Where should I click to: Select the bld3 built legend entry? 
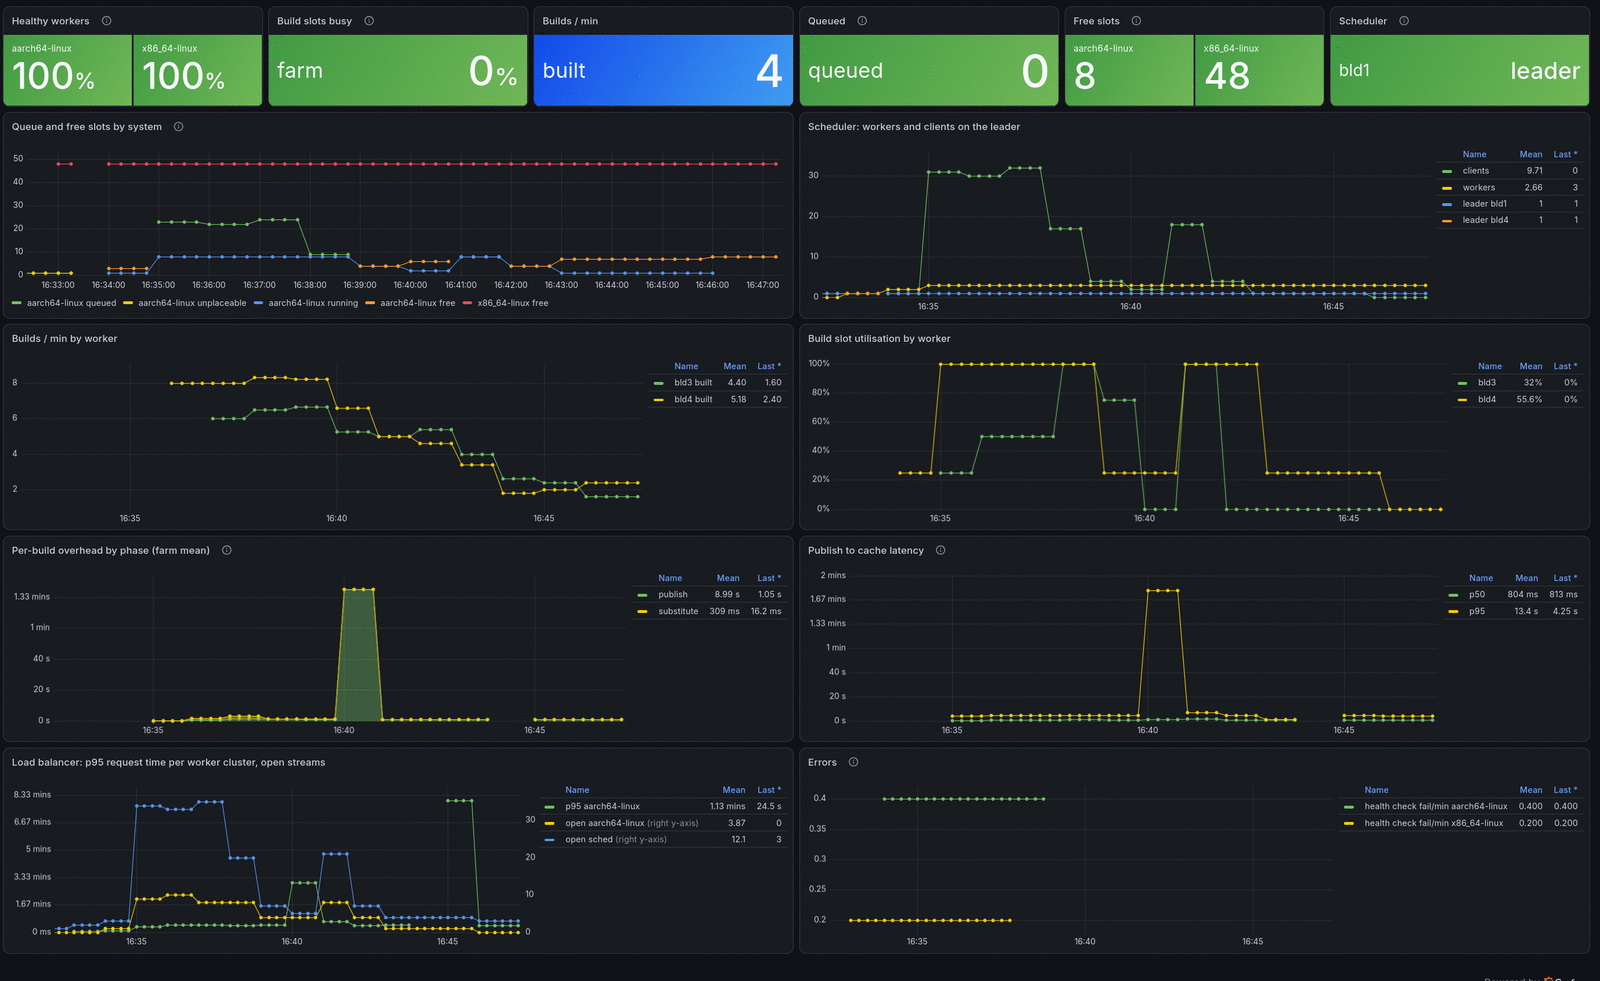[x=693, y=383]
